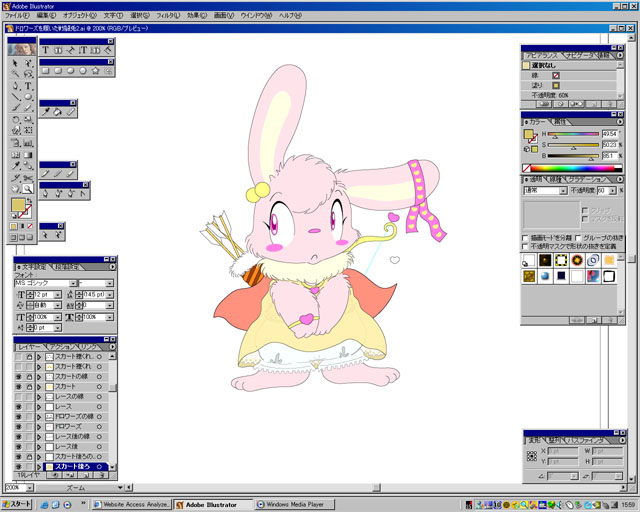
Task: Open the オブジェクト menu
Action: pos(80,16)
